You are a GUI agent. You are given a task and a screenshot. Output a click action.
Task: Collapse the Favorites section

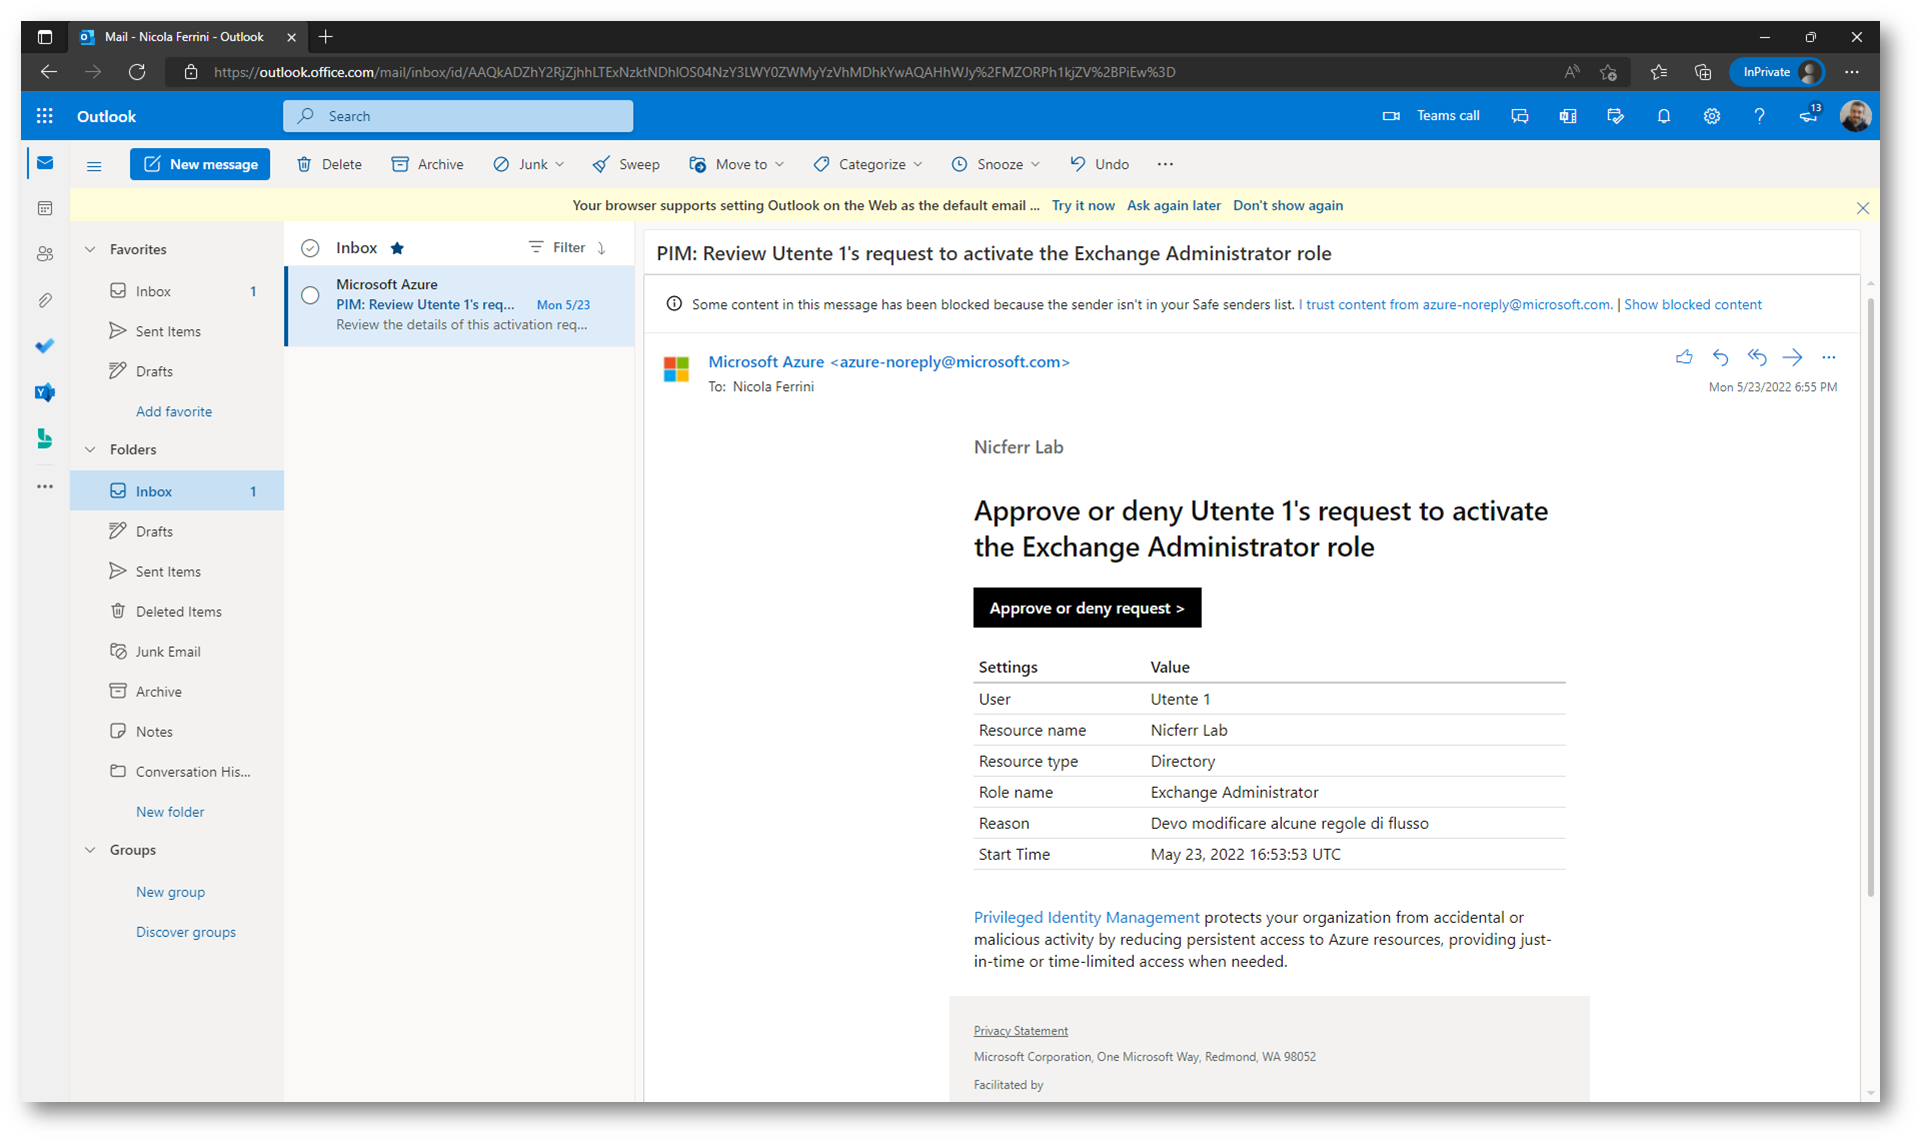90,249
